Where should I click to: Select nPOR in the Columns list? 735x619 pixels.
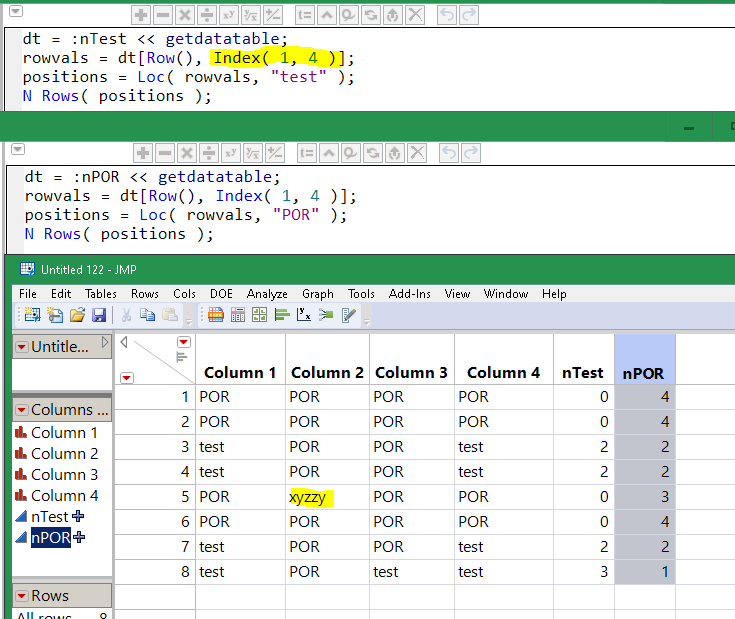click(52, 538)
